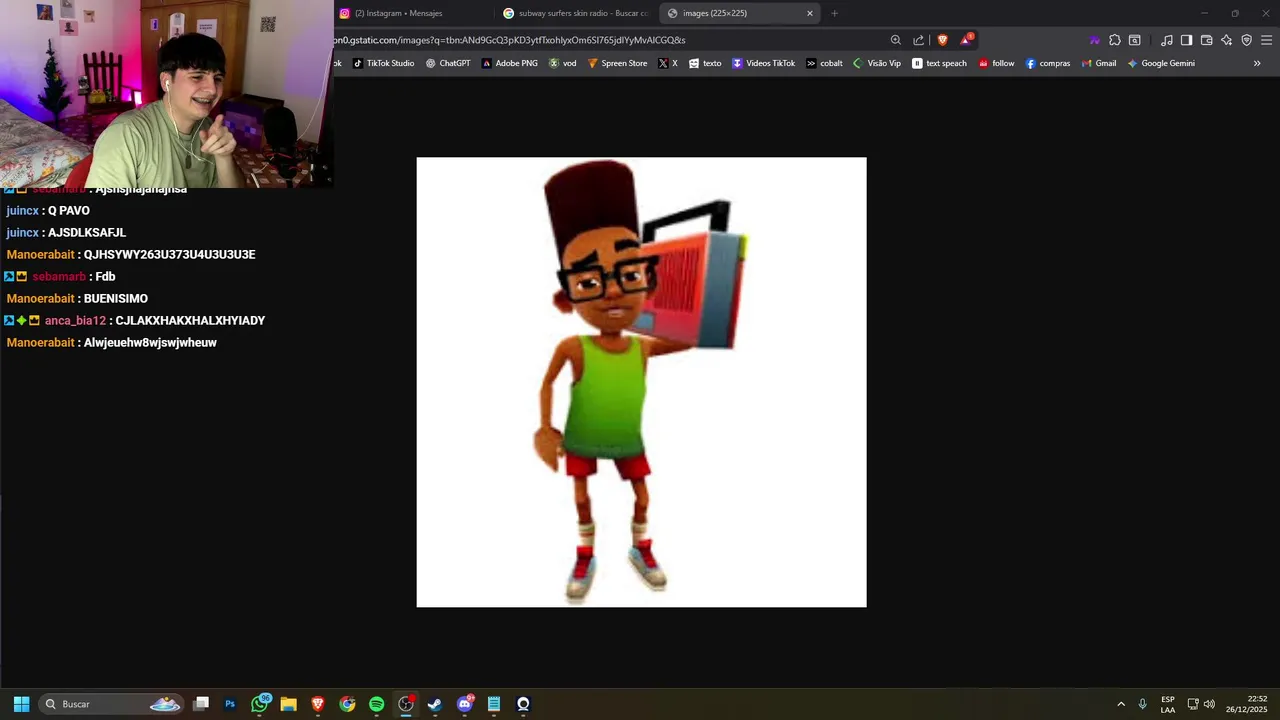Open the ChatGPT bookmark
This screenshot has width=1280, height=720.
point(447,63)
